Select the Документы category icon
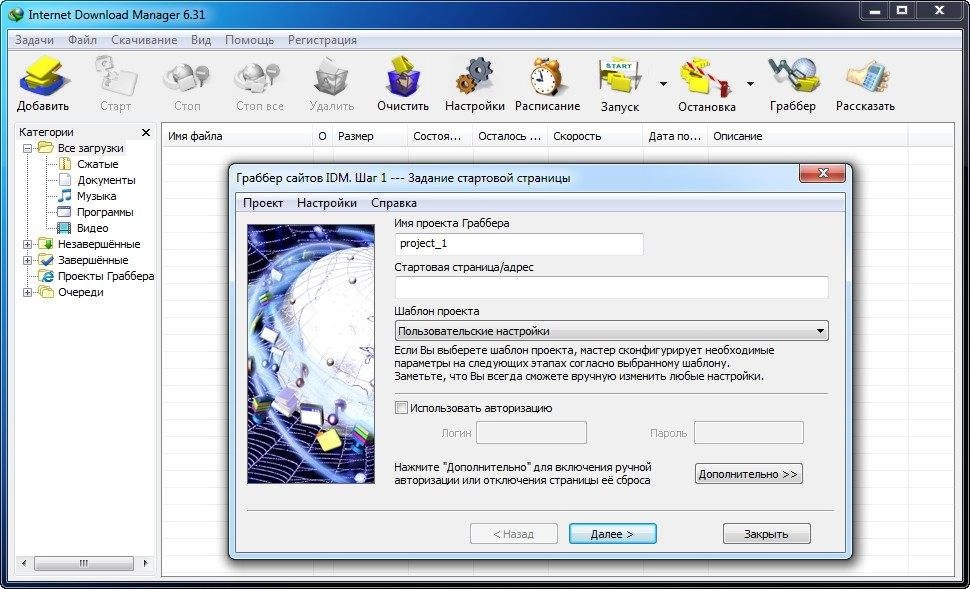The width and height of the screenshot is (970, 589). tap(65, 180)
